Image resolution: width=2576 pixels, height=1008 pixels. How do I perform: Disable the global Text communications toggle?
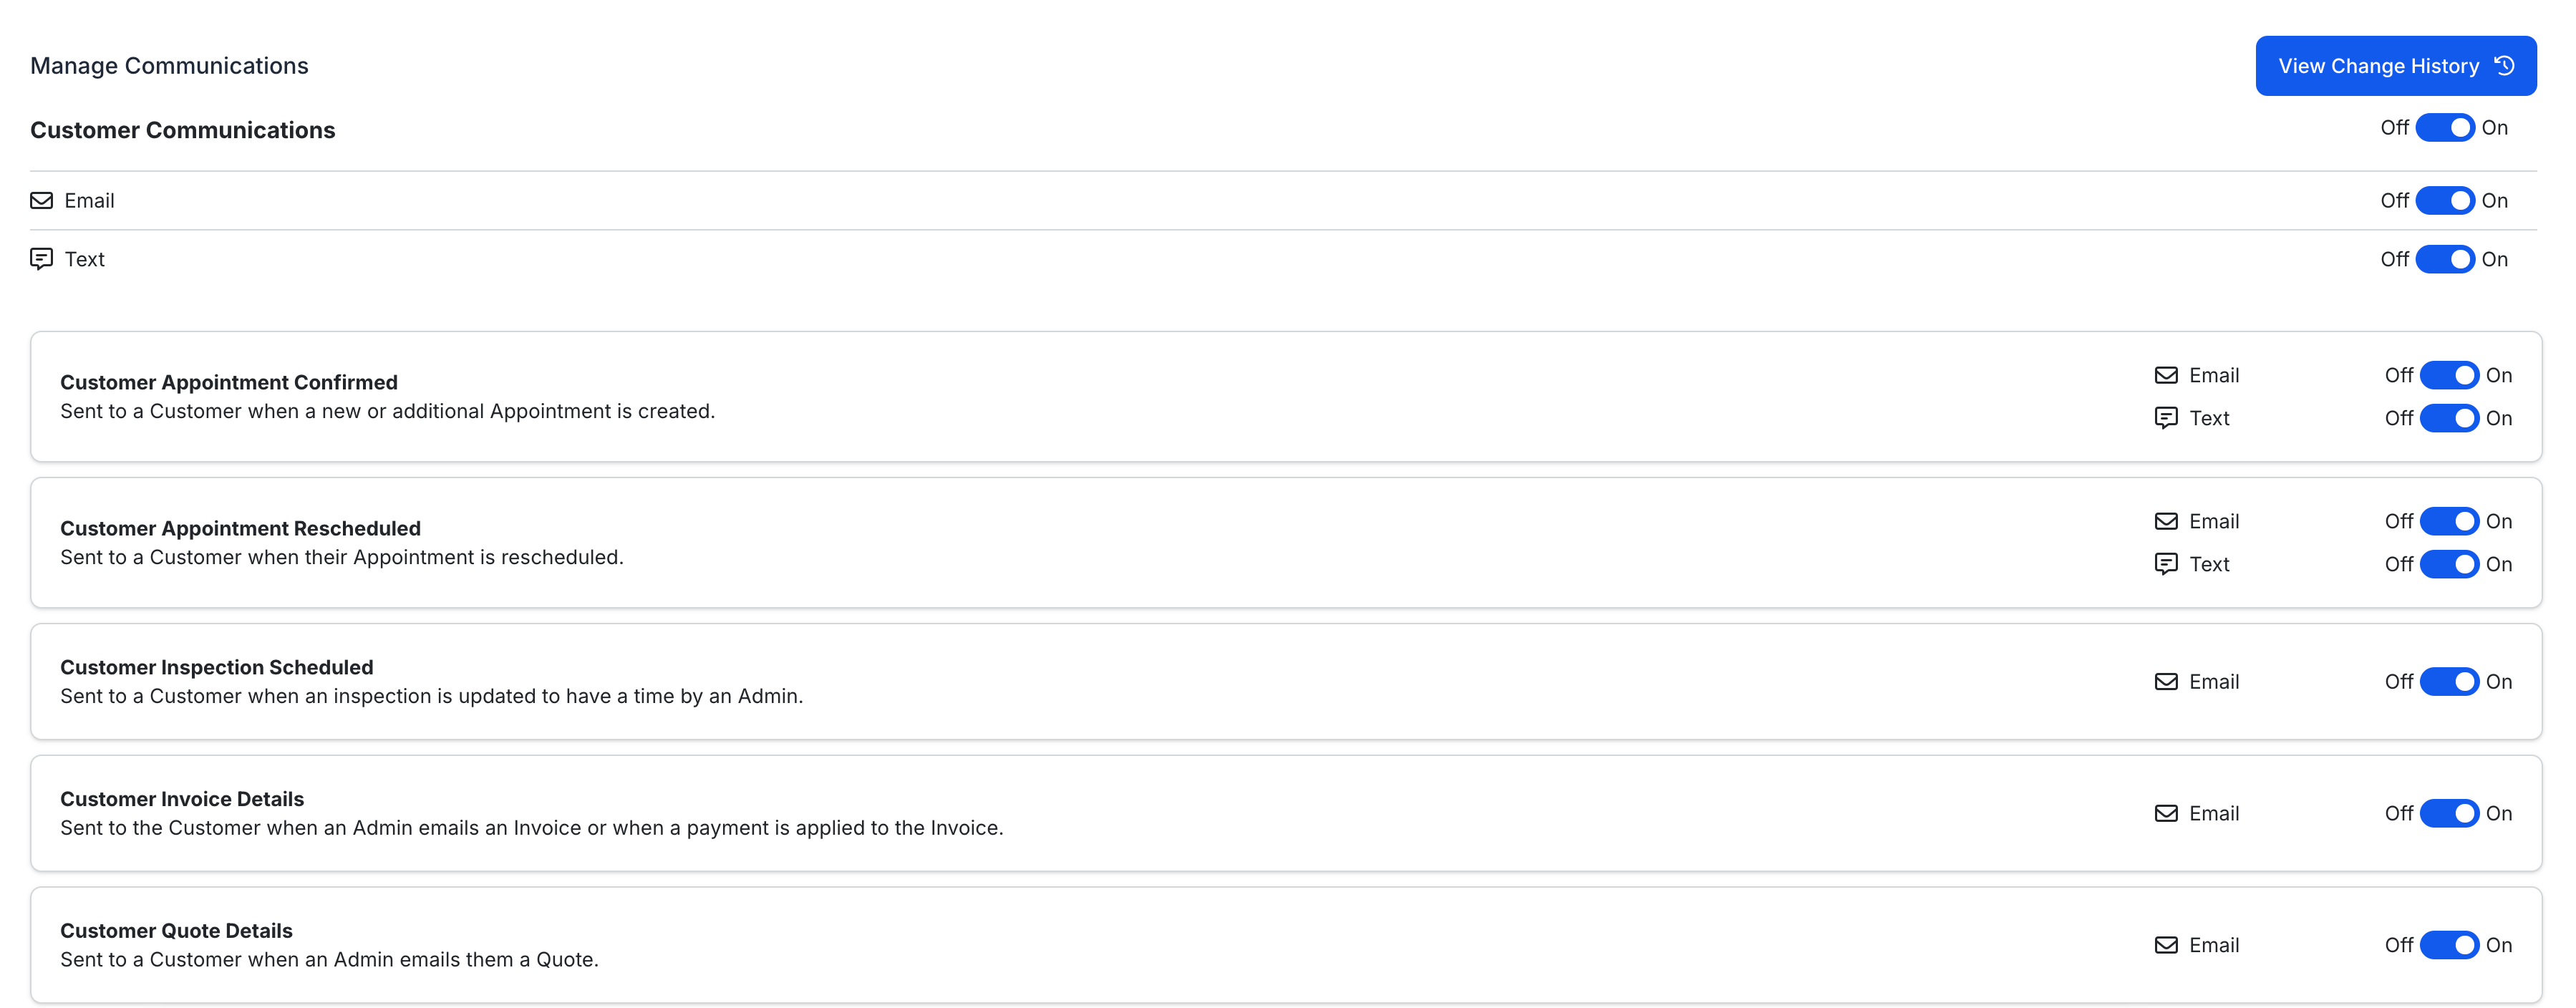[x=2445, y=260]
